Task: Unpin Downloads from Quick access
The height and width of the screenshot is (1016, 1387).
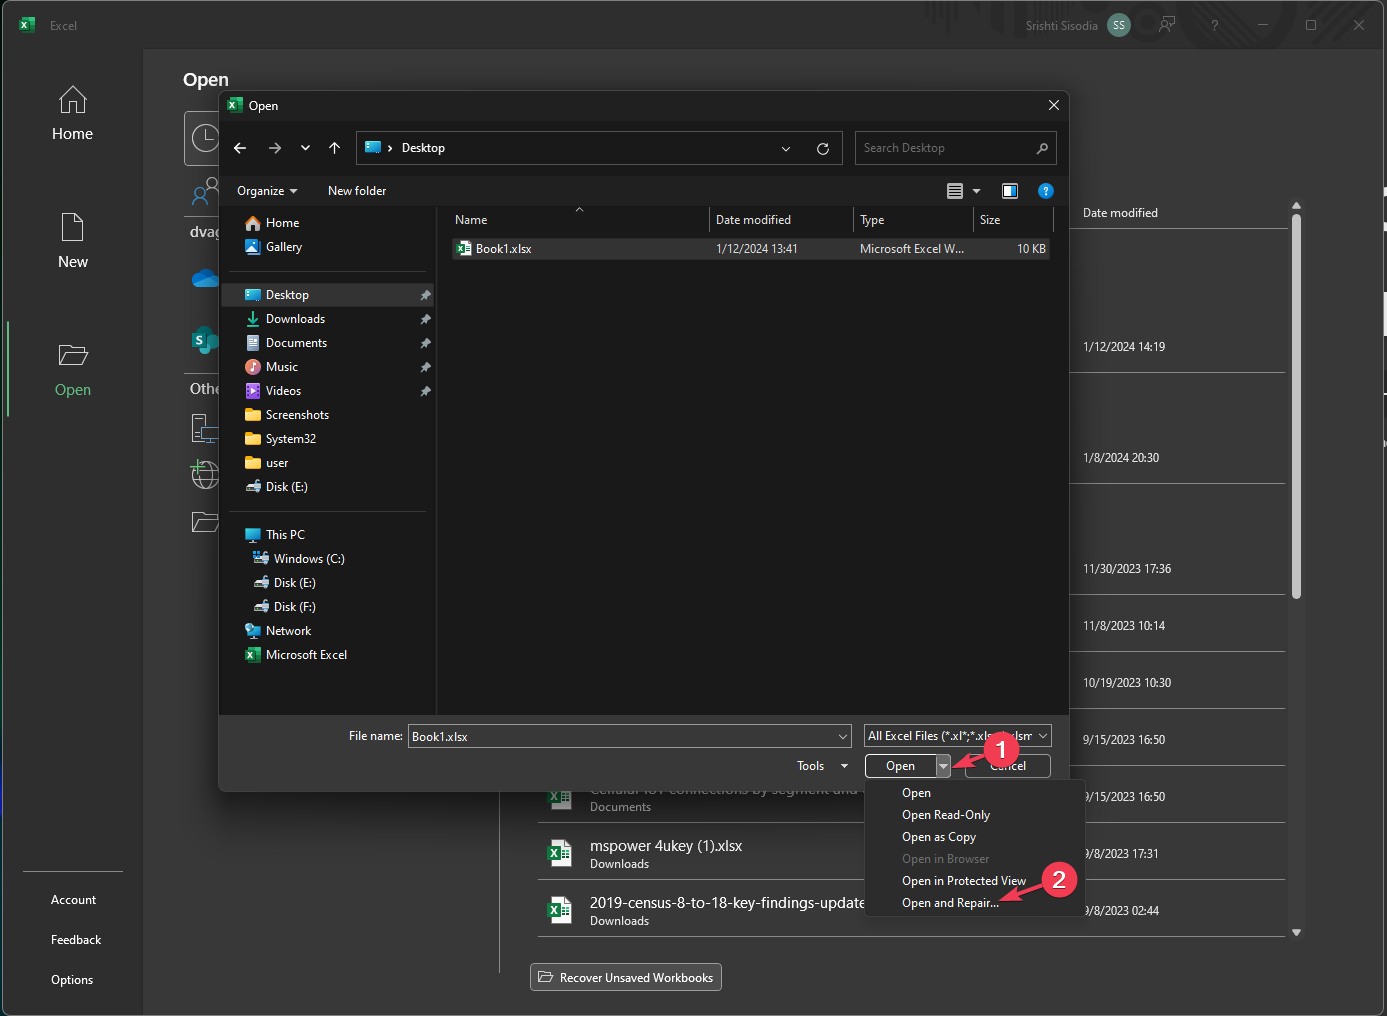Action: pos(424,318)
